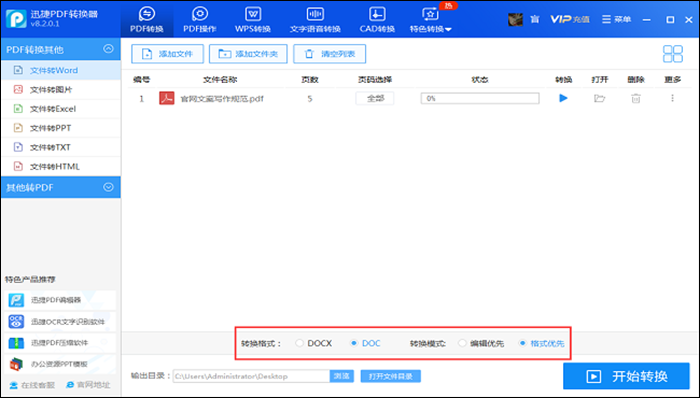Expand the 特色转换 dropdown tab

click(x=431, y=20)
